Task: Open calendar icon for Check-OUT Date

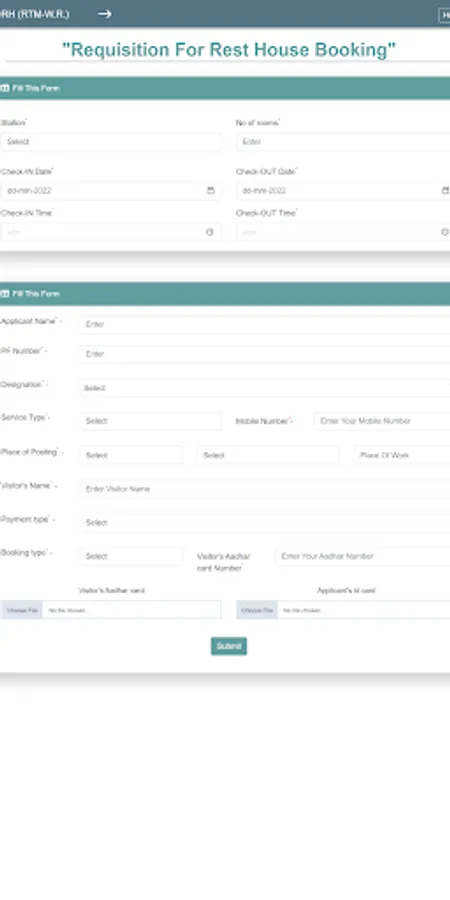Action: point(445,191)
